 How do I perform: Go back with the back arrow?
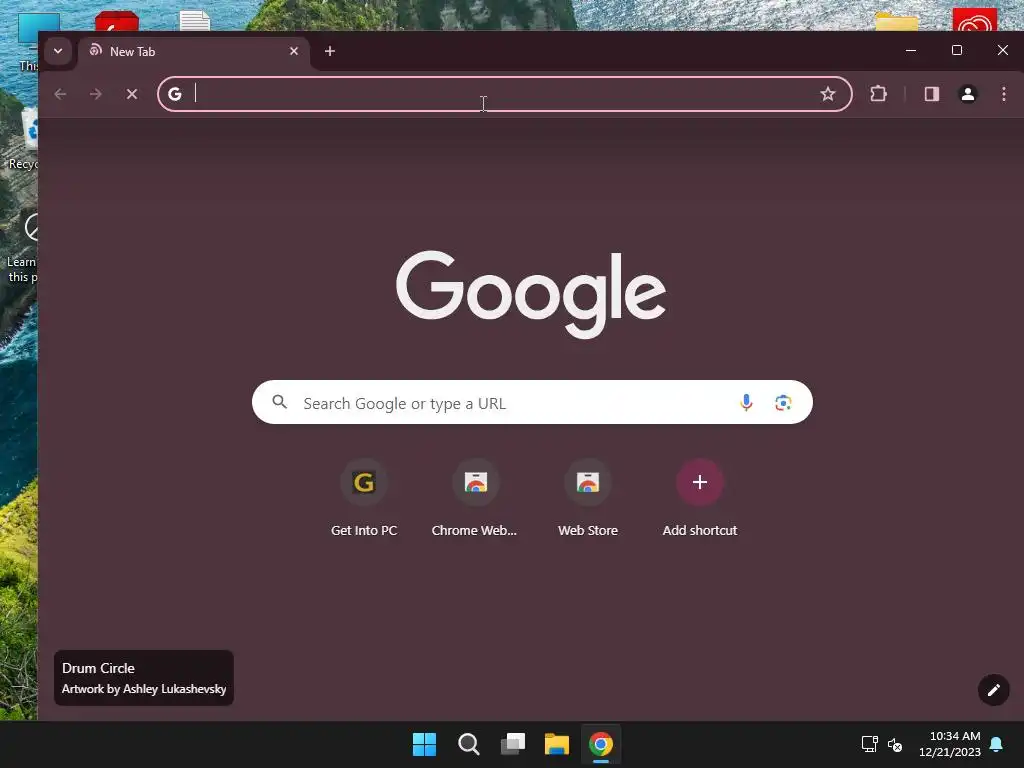click(61, 94)
